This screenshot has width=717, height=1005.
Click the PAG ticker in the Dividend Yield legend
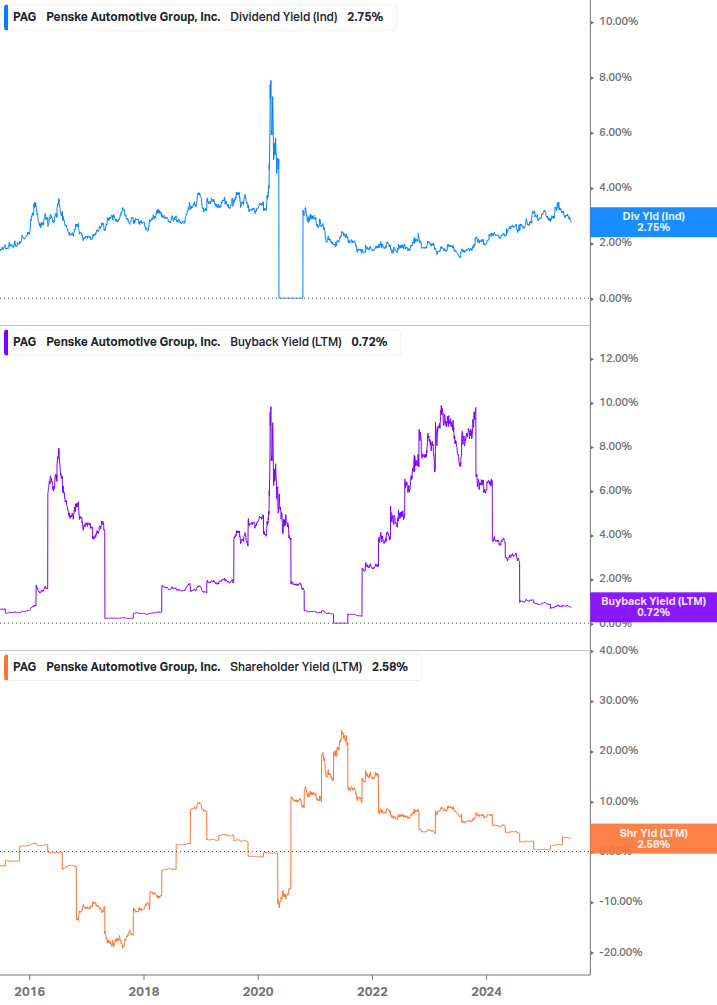tap(24, 17)
